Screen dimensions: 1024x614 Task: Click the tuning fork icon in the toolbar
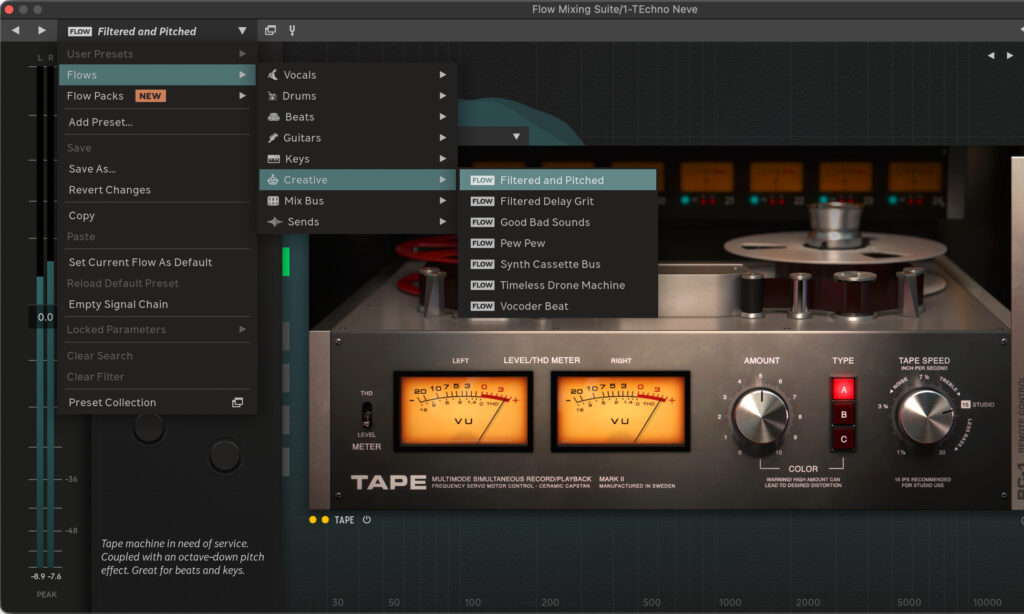pyautogui.click(x=292, y=30)
